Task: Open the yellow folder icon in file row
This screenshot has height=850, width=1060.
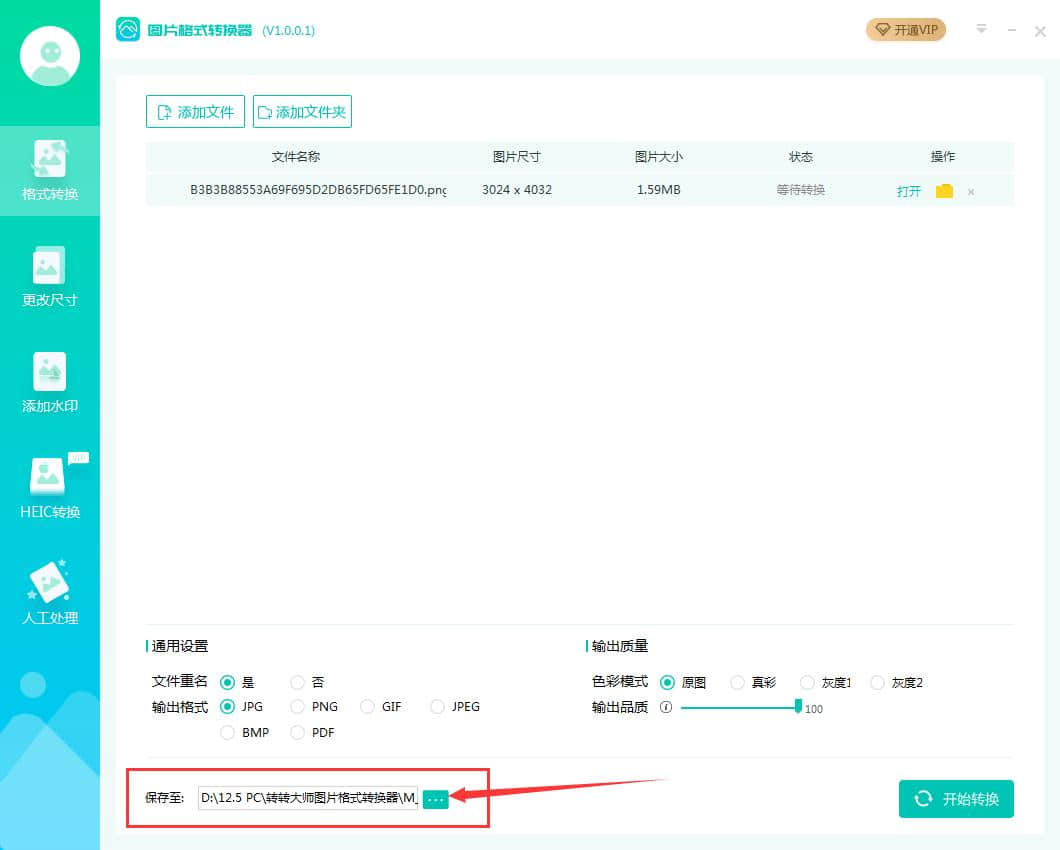Action: point(944,191)
